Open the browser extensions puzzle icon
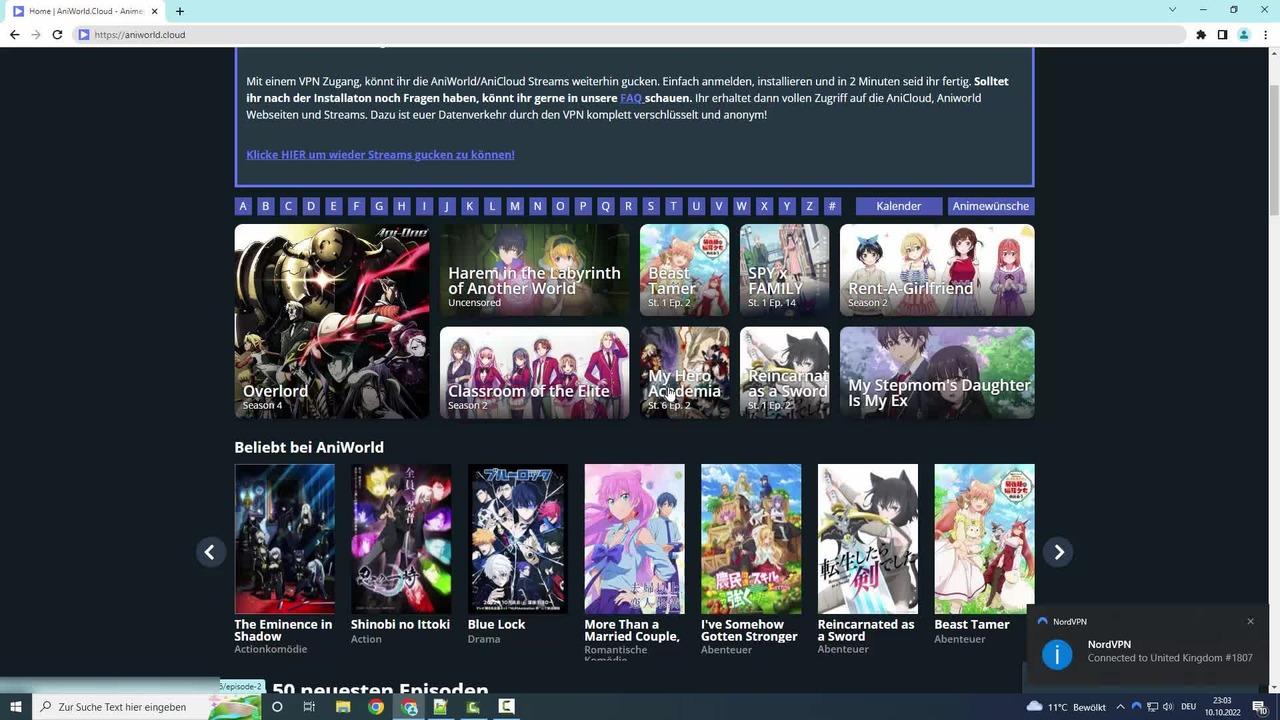1280x720 pixels. pos(1201,34)
